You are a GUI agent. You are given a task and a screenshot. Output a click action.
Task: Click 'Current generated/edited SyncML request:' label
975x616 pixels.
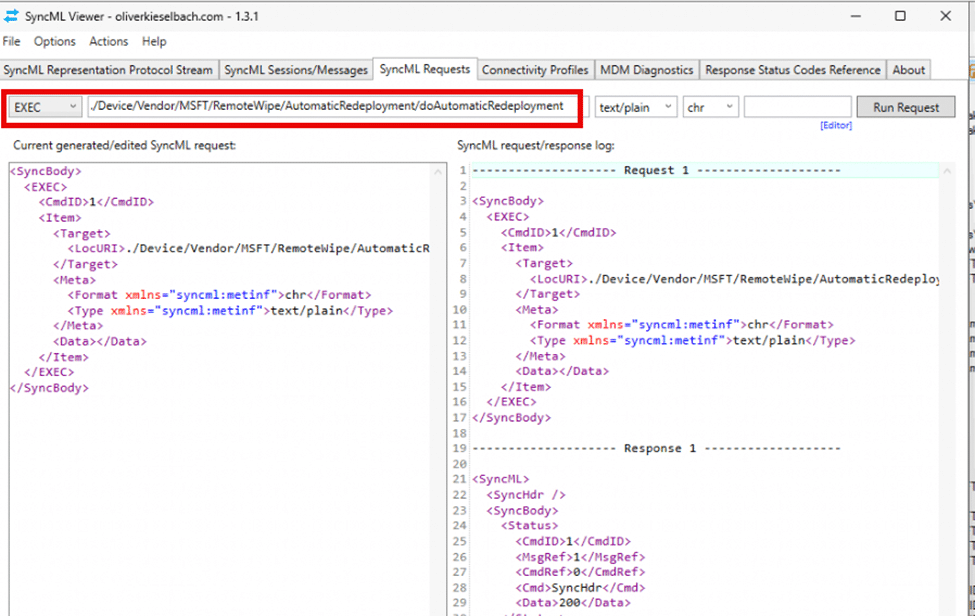click(x=124, y=145)
